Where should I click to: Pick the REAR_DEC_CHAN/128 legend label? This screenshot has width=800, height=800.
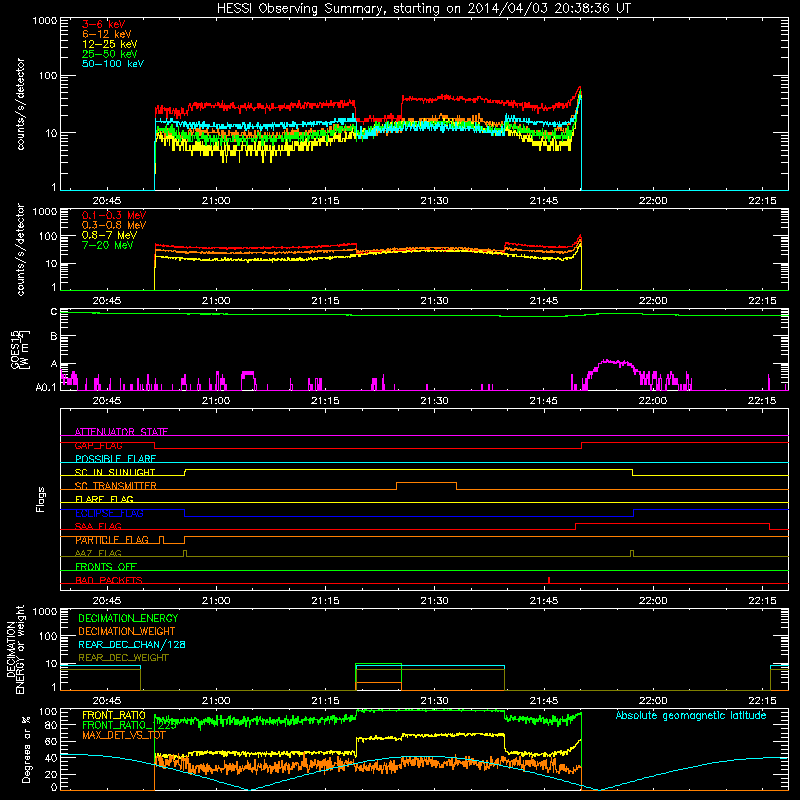[x=132, y=644]
